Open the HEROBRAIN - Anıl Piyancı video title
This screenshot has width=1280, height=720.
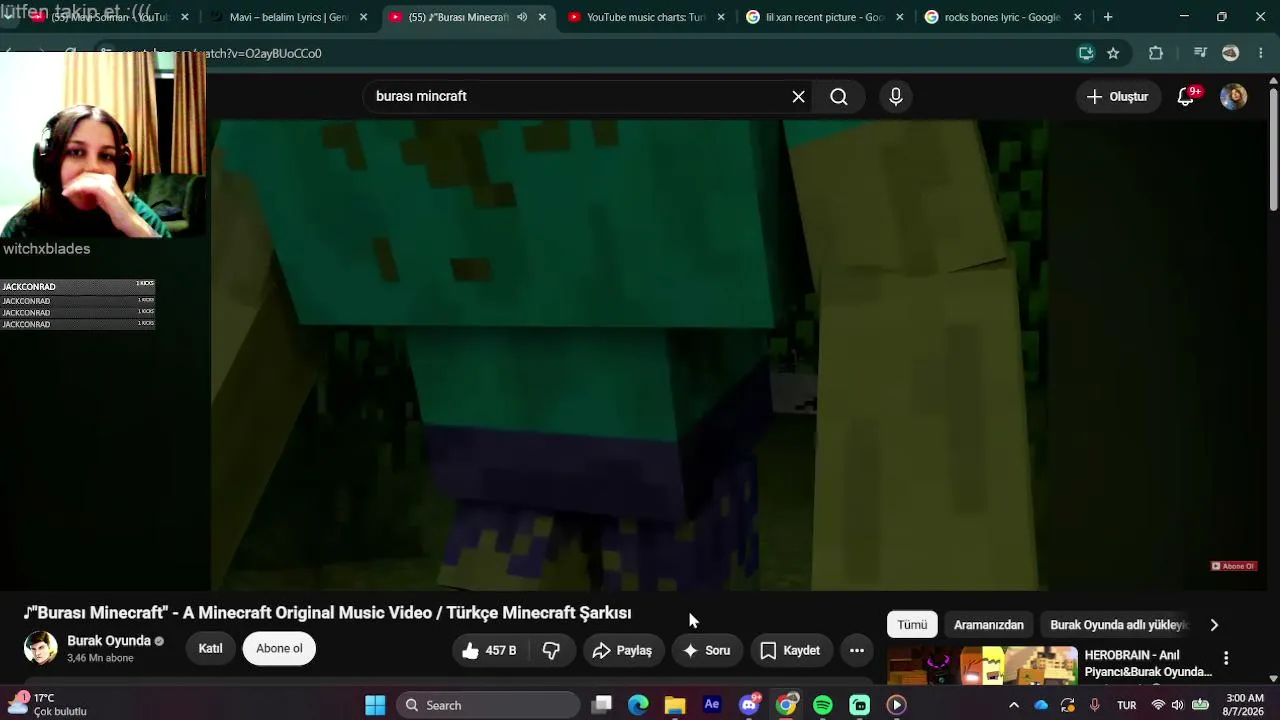pyautogui.click(x=1148, y=664)
